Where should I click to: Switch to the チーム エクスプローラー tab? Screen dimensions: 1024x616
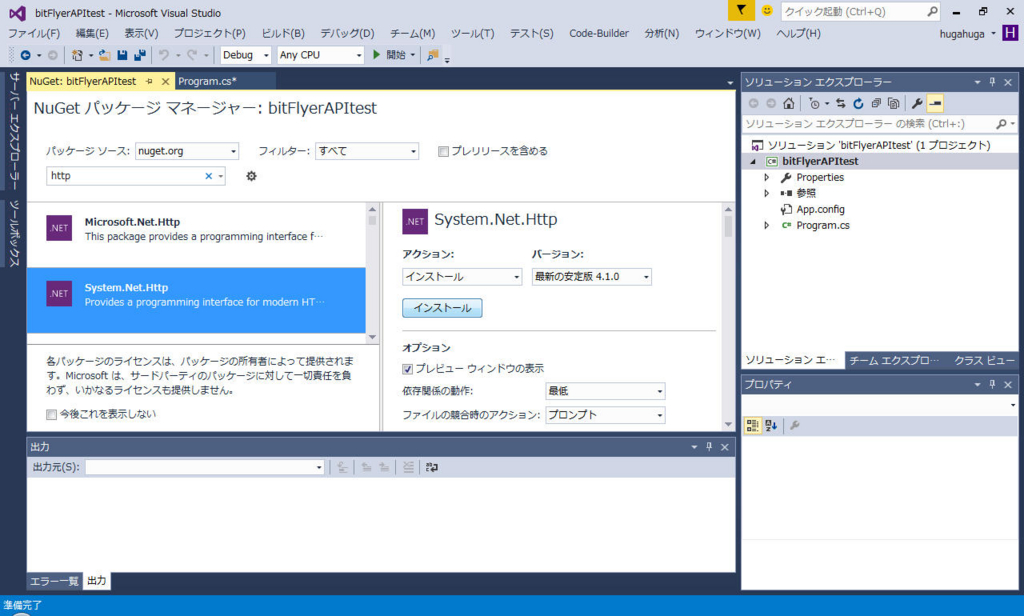pos(893,360)
